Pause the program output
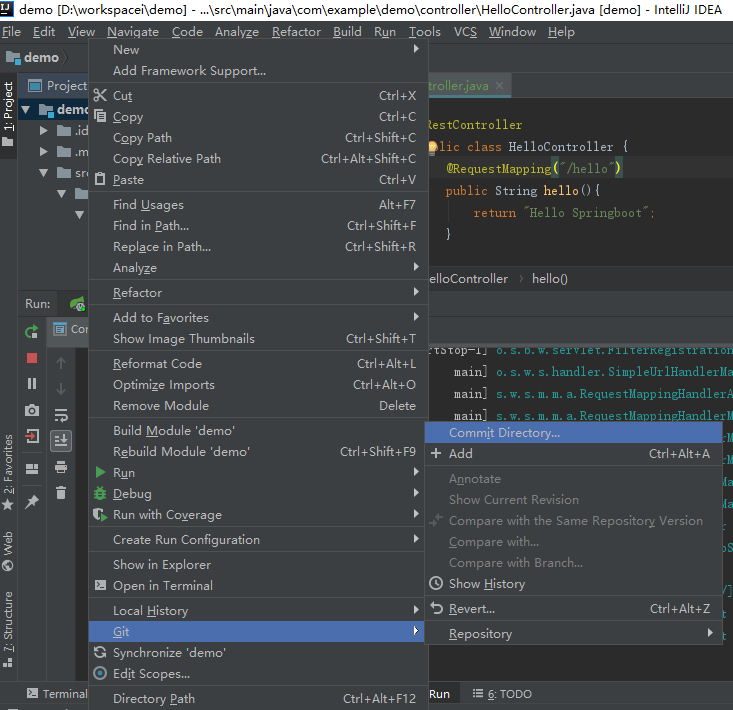The height and width of the screenshot is (710, 733). 32,384
